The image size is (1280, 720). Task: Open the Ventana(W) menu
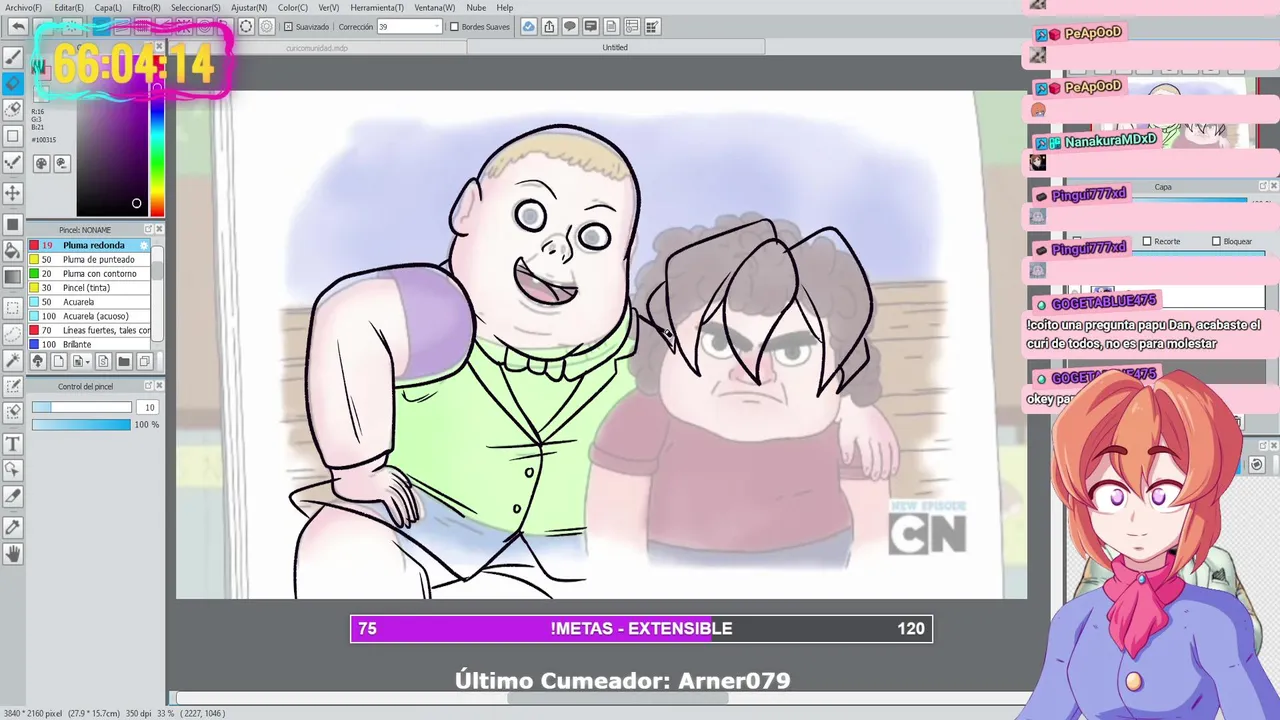click(x=434, y=7)
